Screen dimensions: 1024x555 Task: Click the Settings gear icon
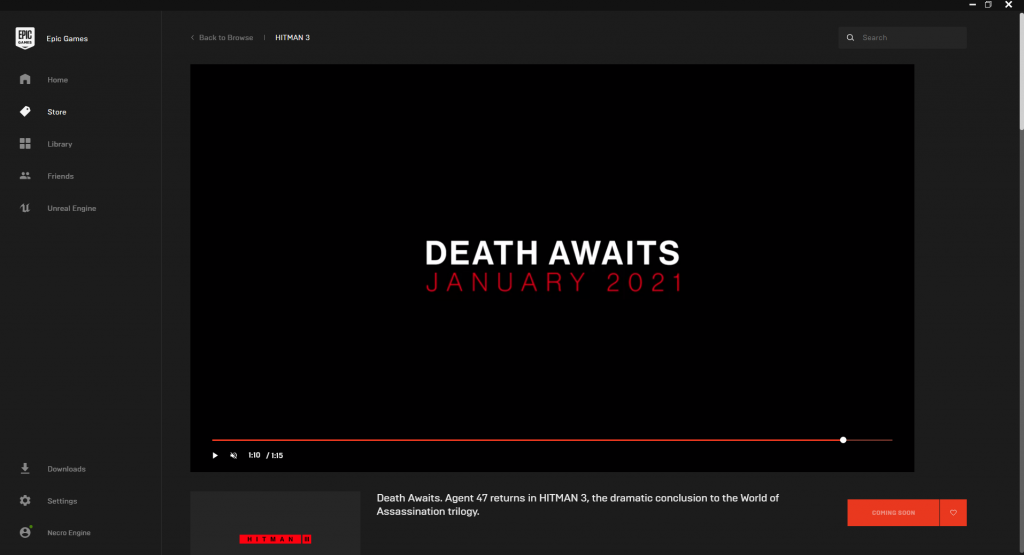click(x=25, y=501)
